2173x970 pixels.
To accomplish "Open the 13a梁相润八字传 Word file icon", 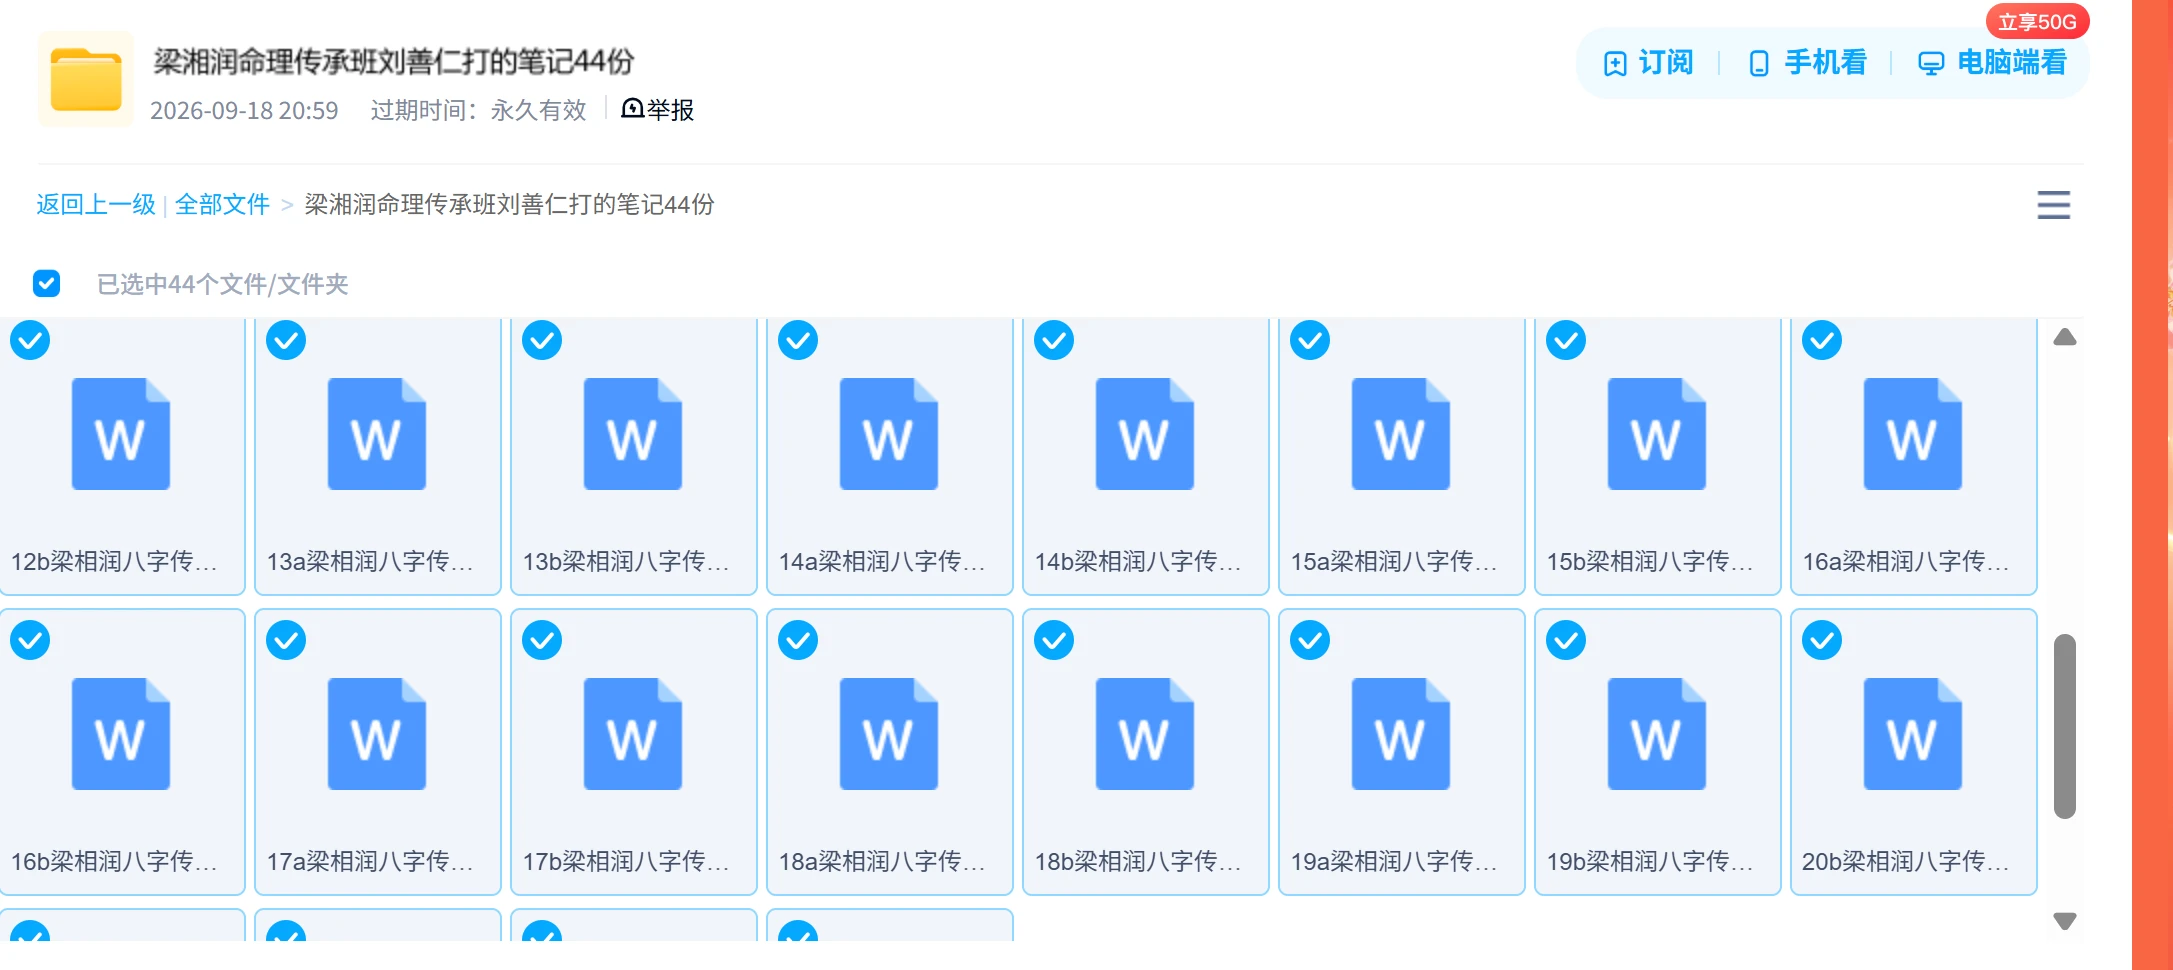I will pyautogui.click(x=377, y=434).
